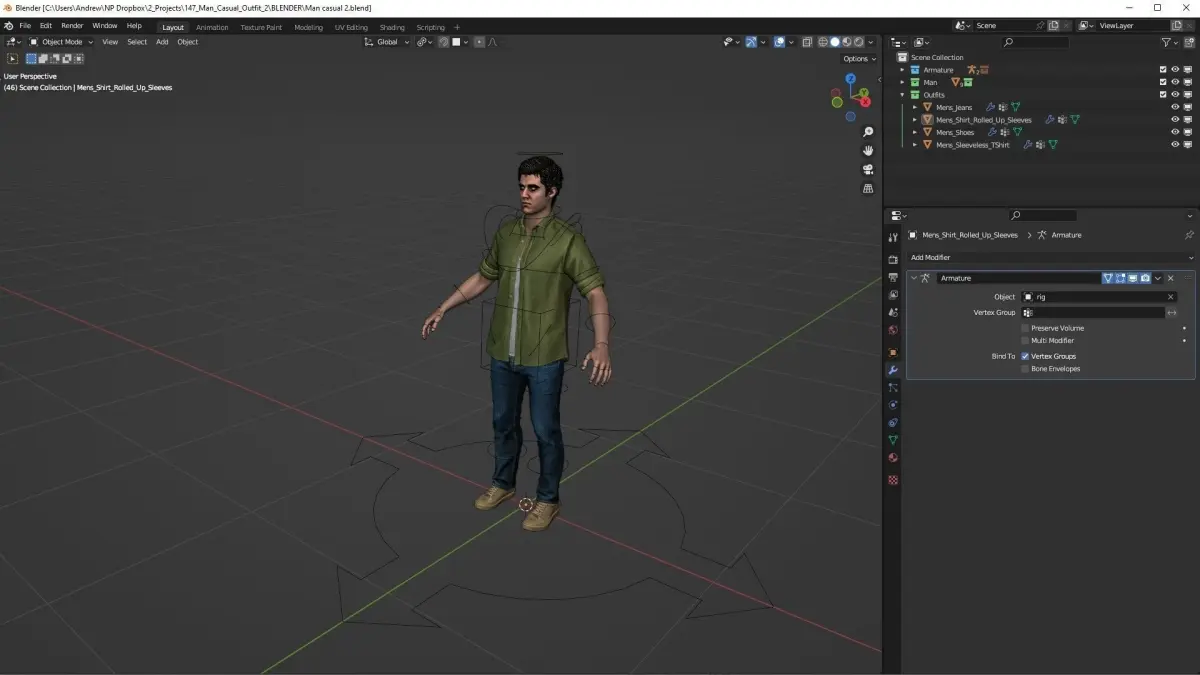Screen dimensions: 1200x675
Task: Click the viewport zoom magnifier icon
Action: [868, 132]
